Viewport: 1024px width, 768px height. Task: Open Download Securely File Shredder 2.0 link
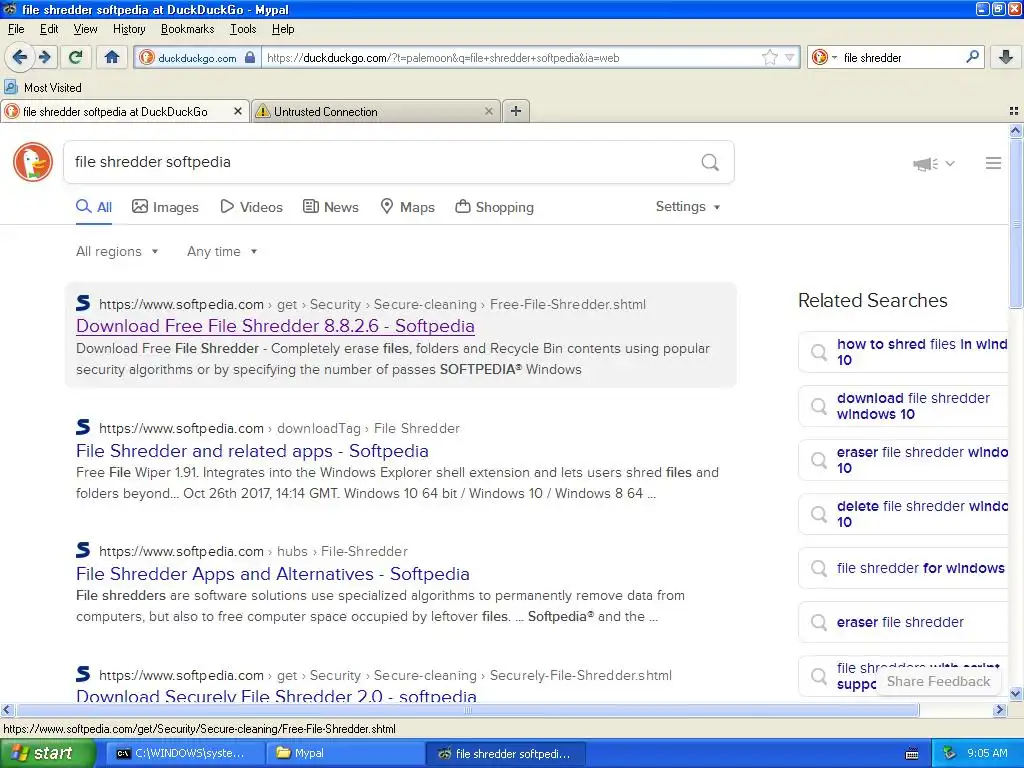click(x=276, y=695)
